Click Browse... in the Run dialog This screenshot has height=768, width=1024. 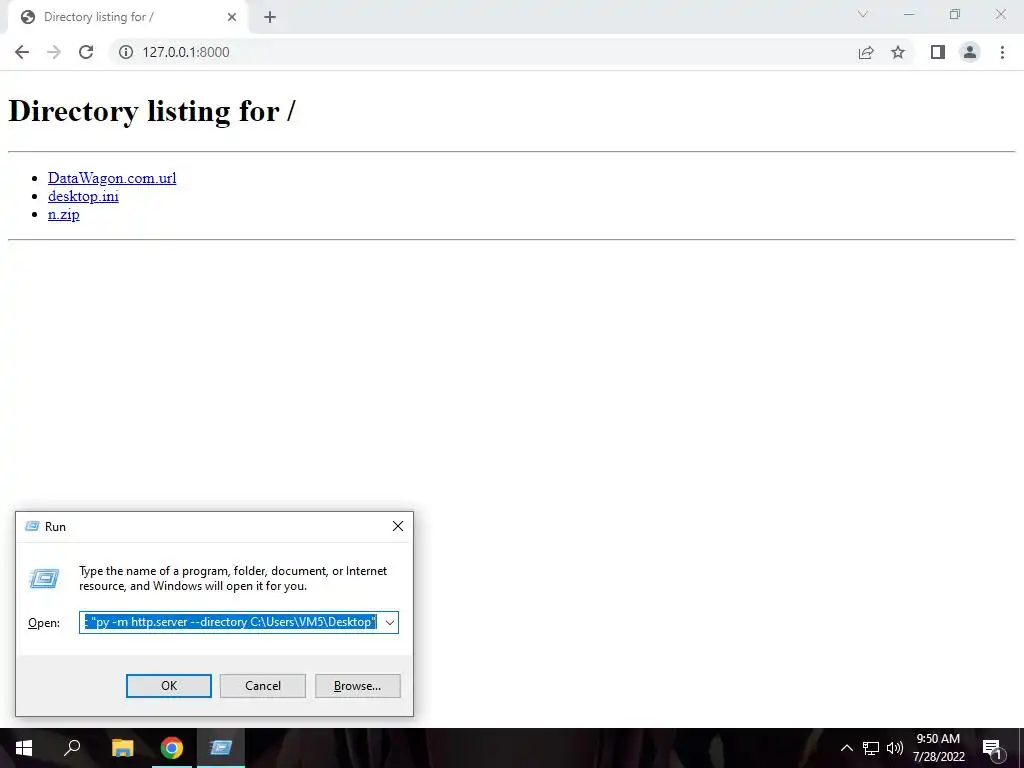357,686
